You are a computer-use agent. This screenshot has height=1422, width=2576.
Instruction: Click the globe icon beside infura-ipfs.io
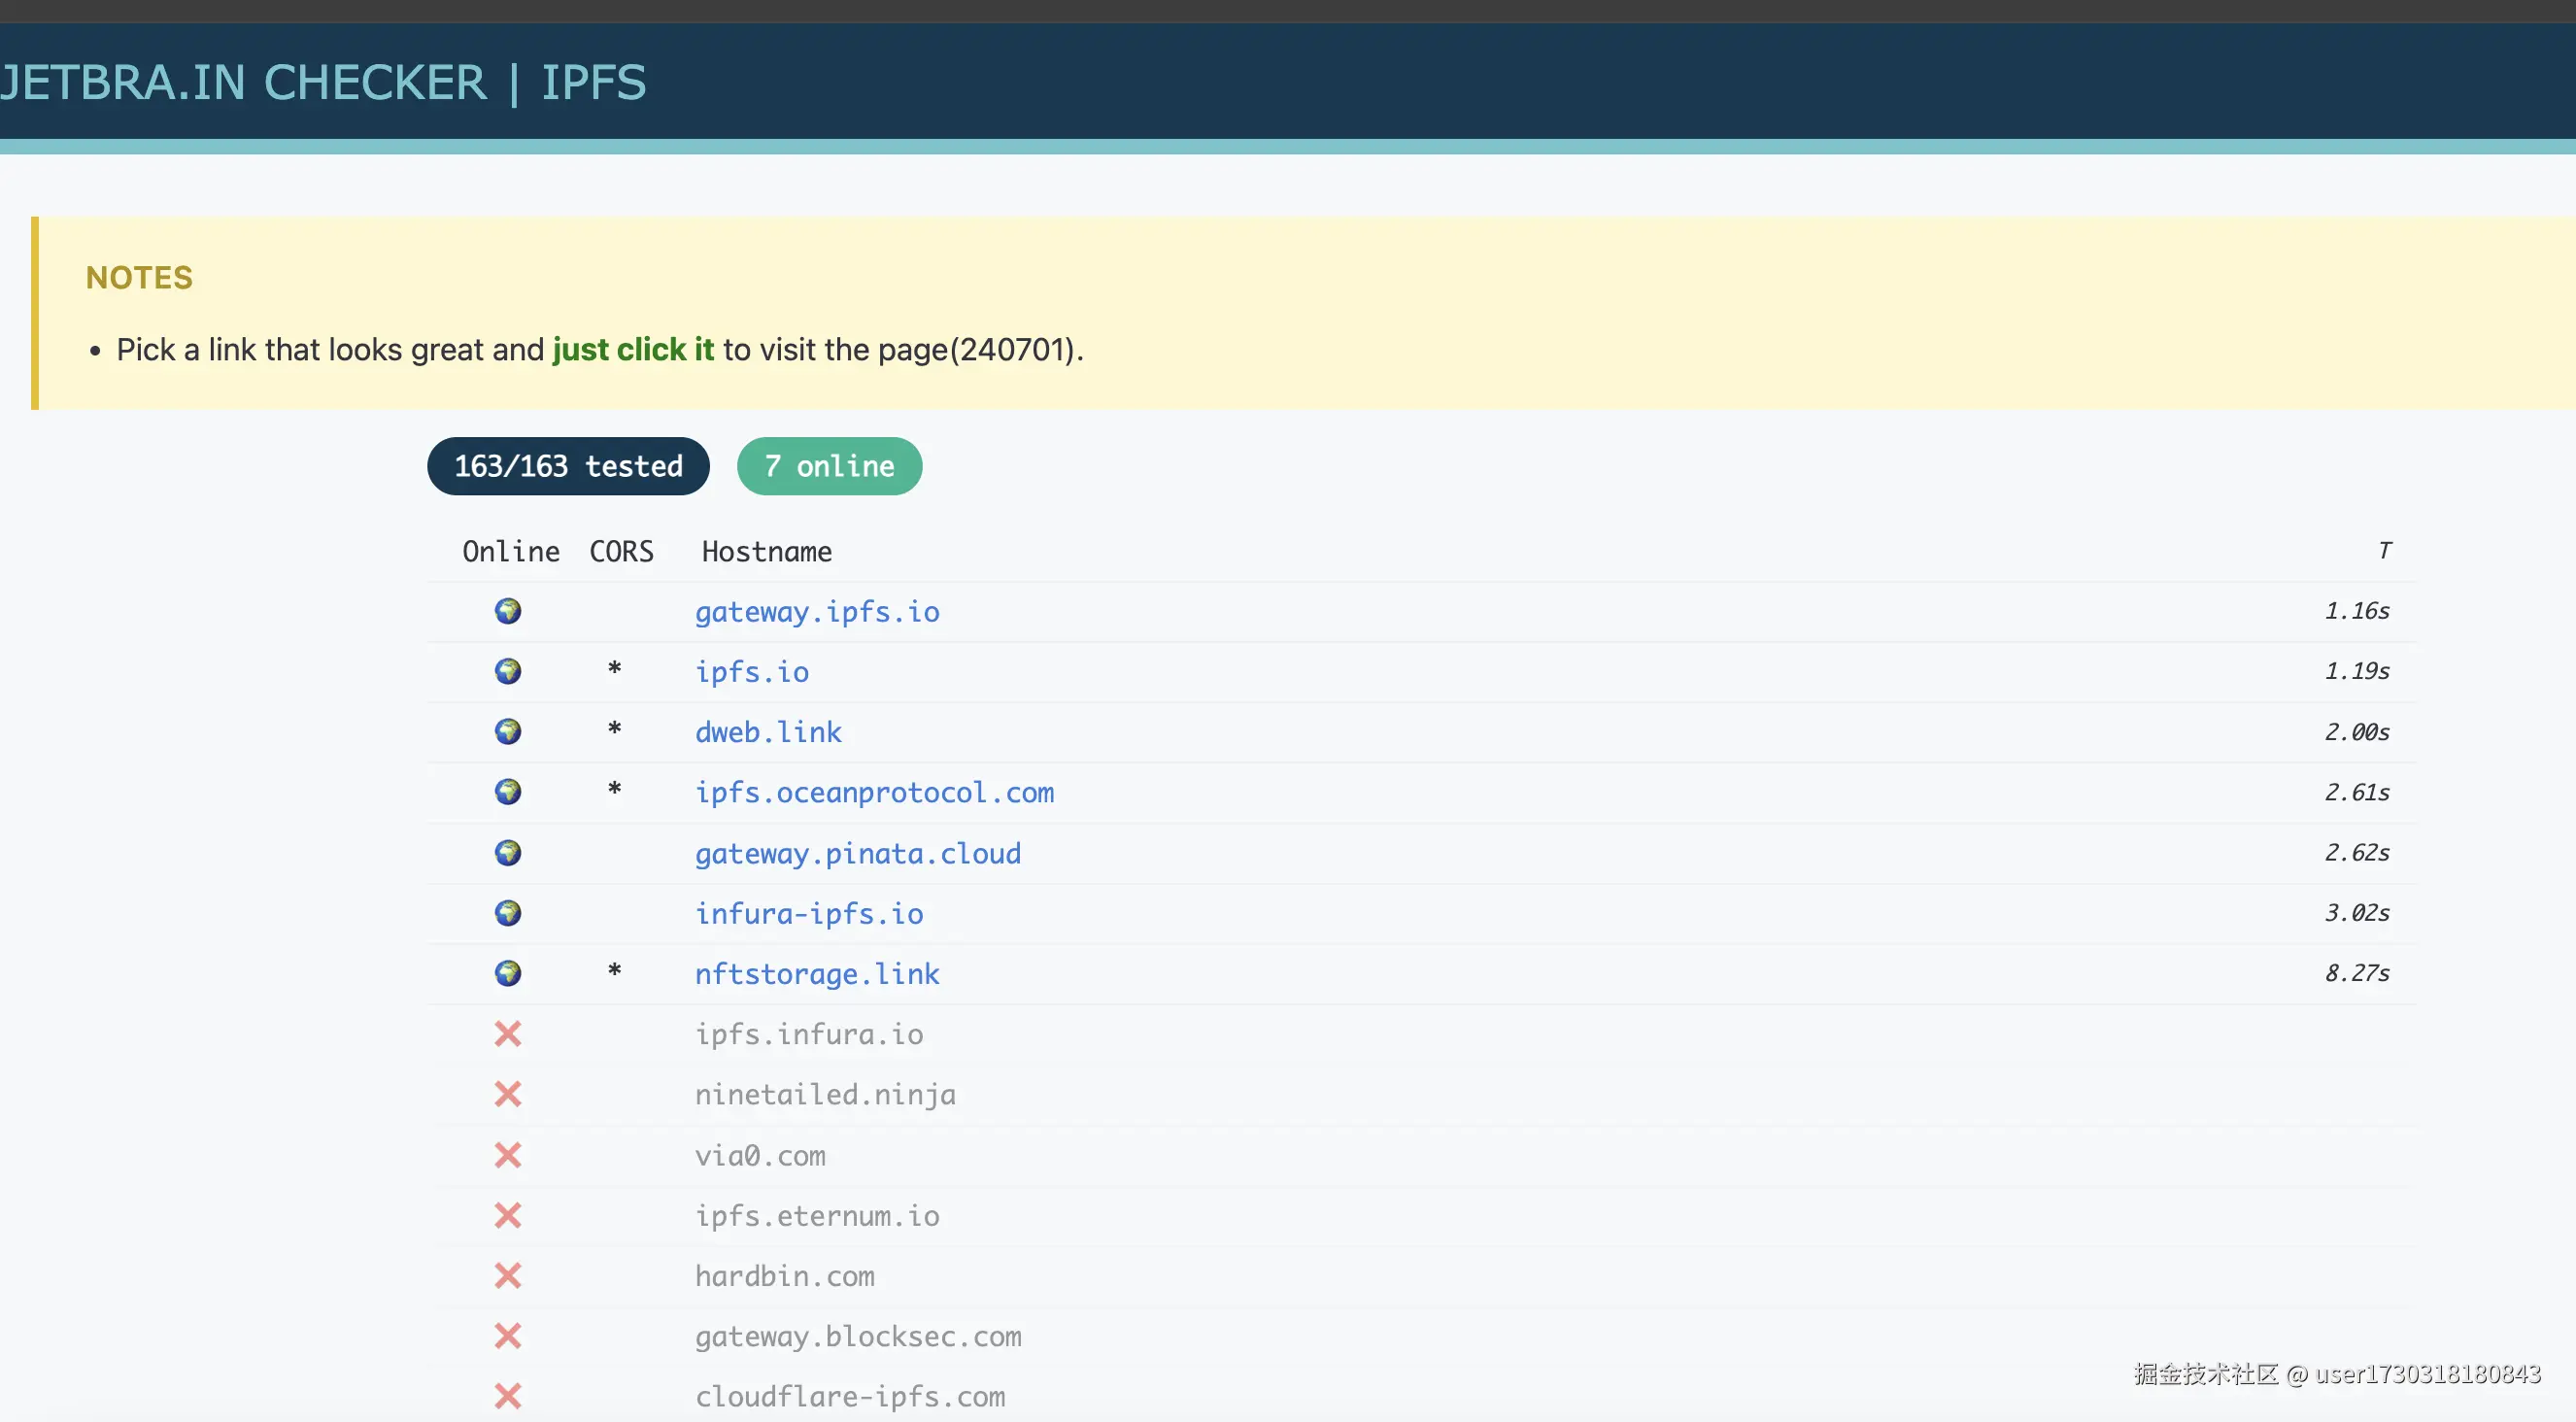click(x=508, y=913)
